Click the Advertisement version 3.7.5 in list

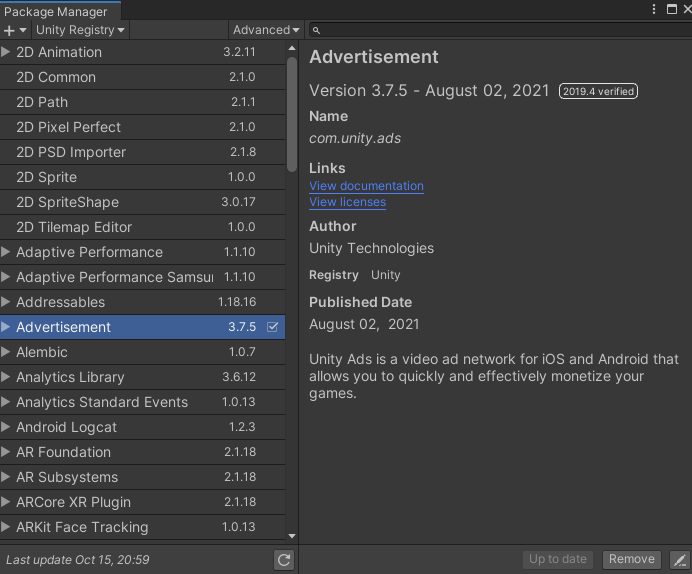click(x=242, y=327)
